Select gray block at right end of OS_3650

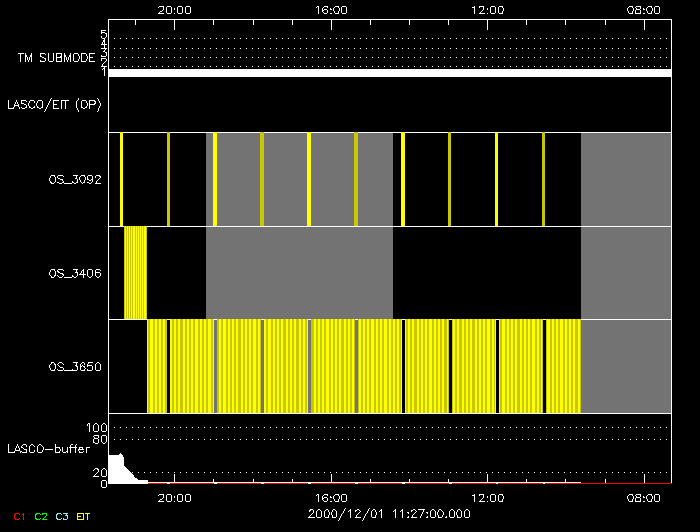tap(625, 366)
